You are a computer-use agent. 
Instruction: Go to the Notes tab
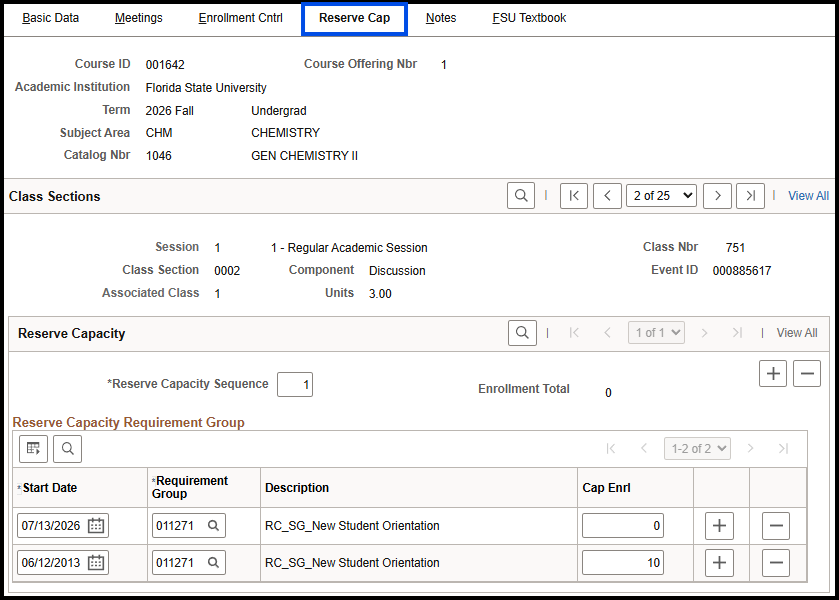tap(441, 18)
